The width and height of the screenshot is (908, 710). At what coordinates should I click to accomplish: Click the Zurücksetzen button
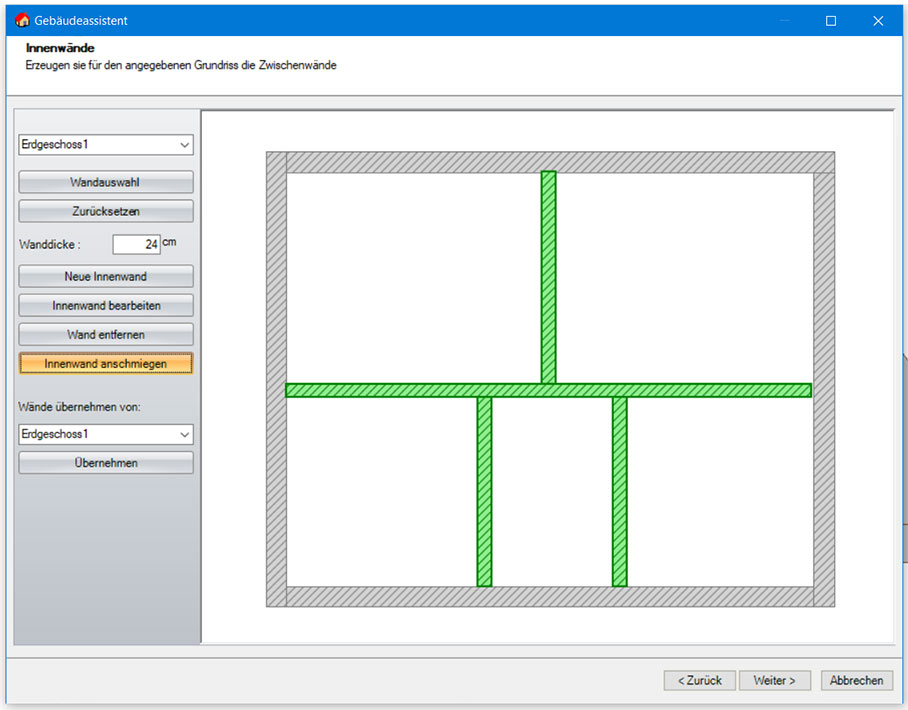[x=106, y=211]
